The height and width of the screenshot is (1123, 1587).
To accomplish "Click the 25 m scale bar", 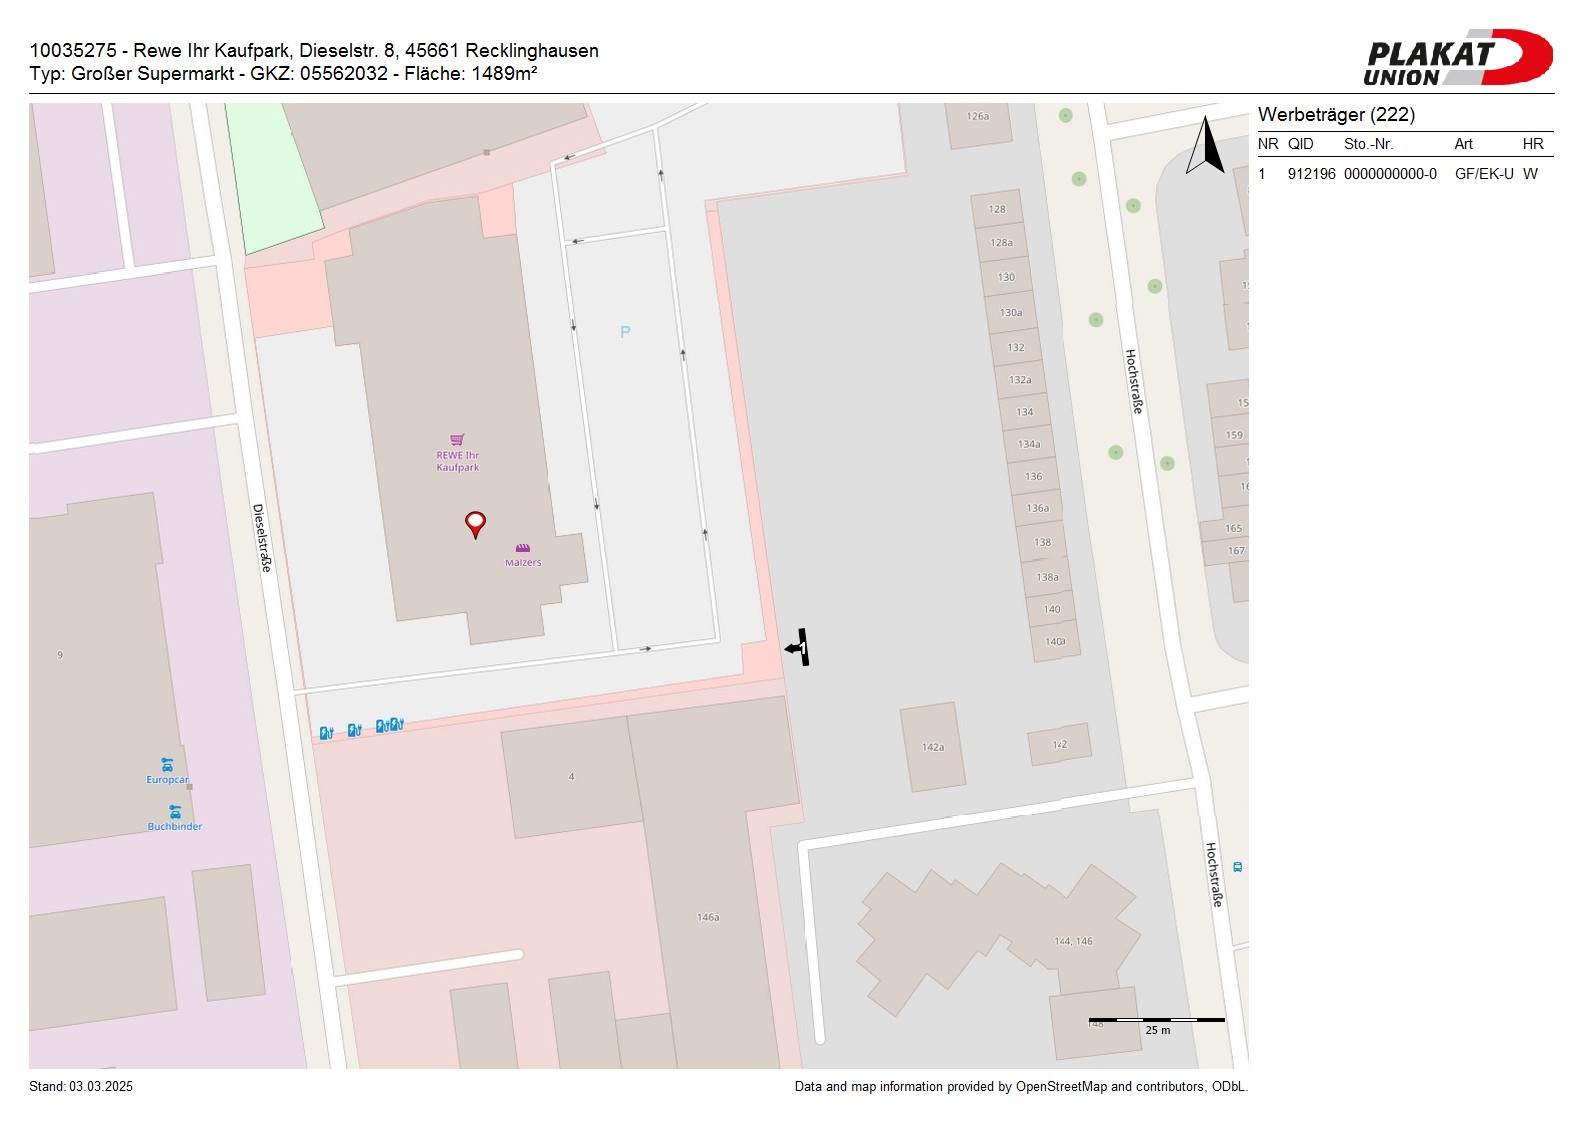I will pos(1157,1022).
